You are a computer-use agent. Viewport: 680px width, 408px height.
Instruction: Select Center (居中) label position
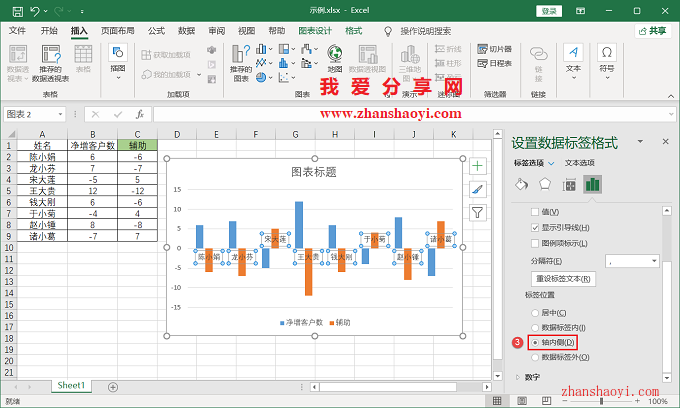[535, 313]
